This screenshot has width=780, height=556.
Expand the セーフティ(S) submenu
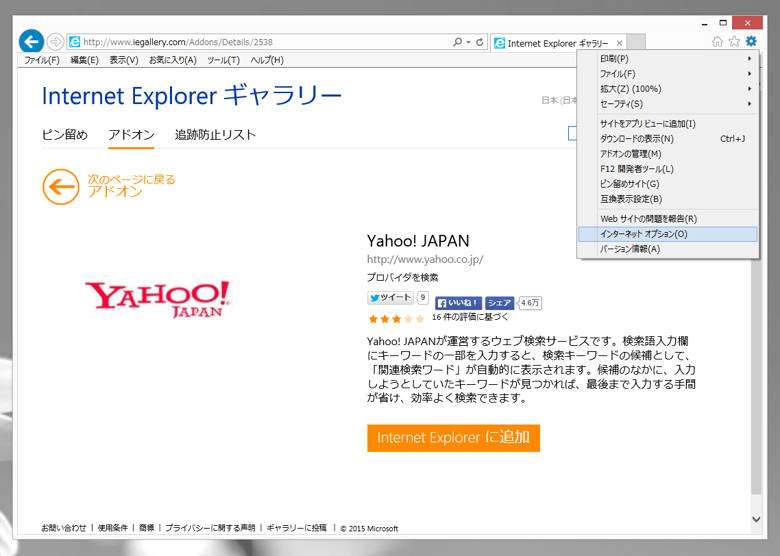pos(668,104)
